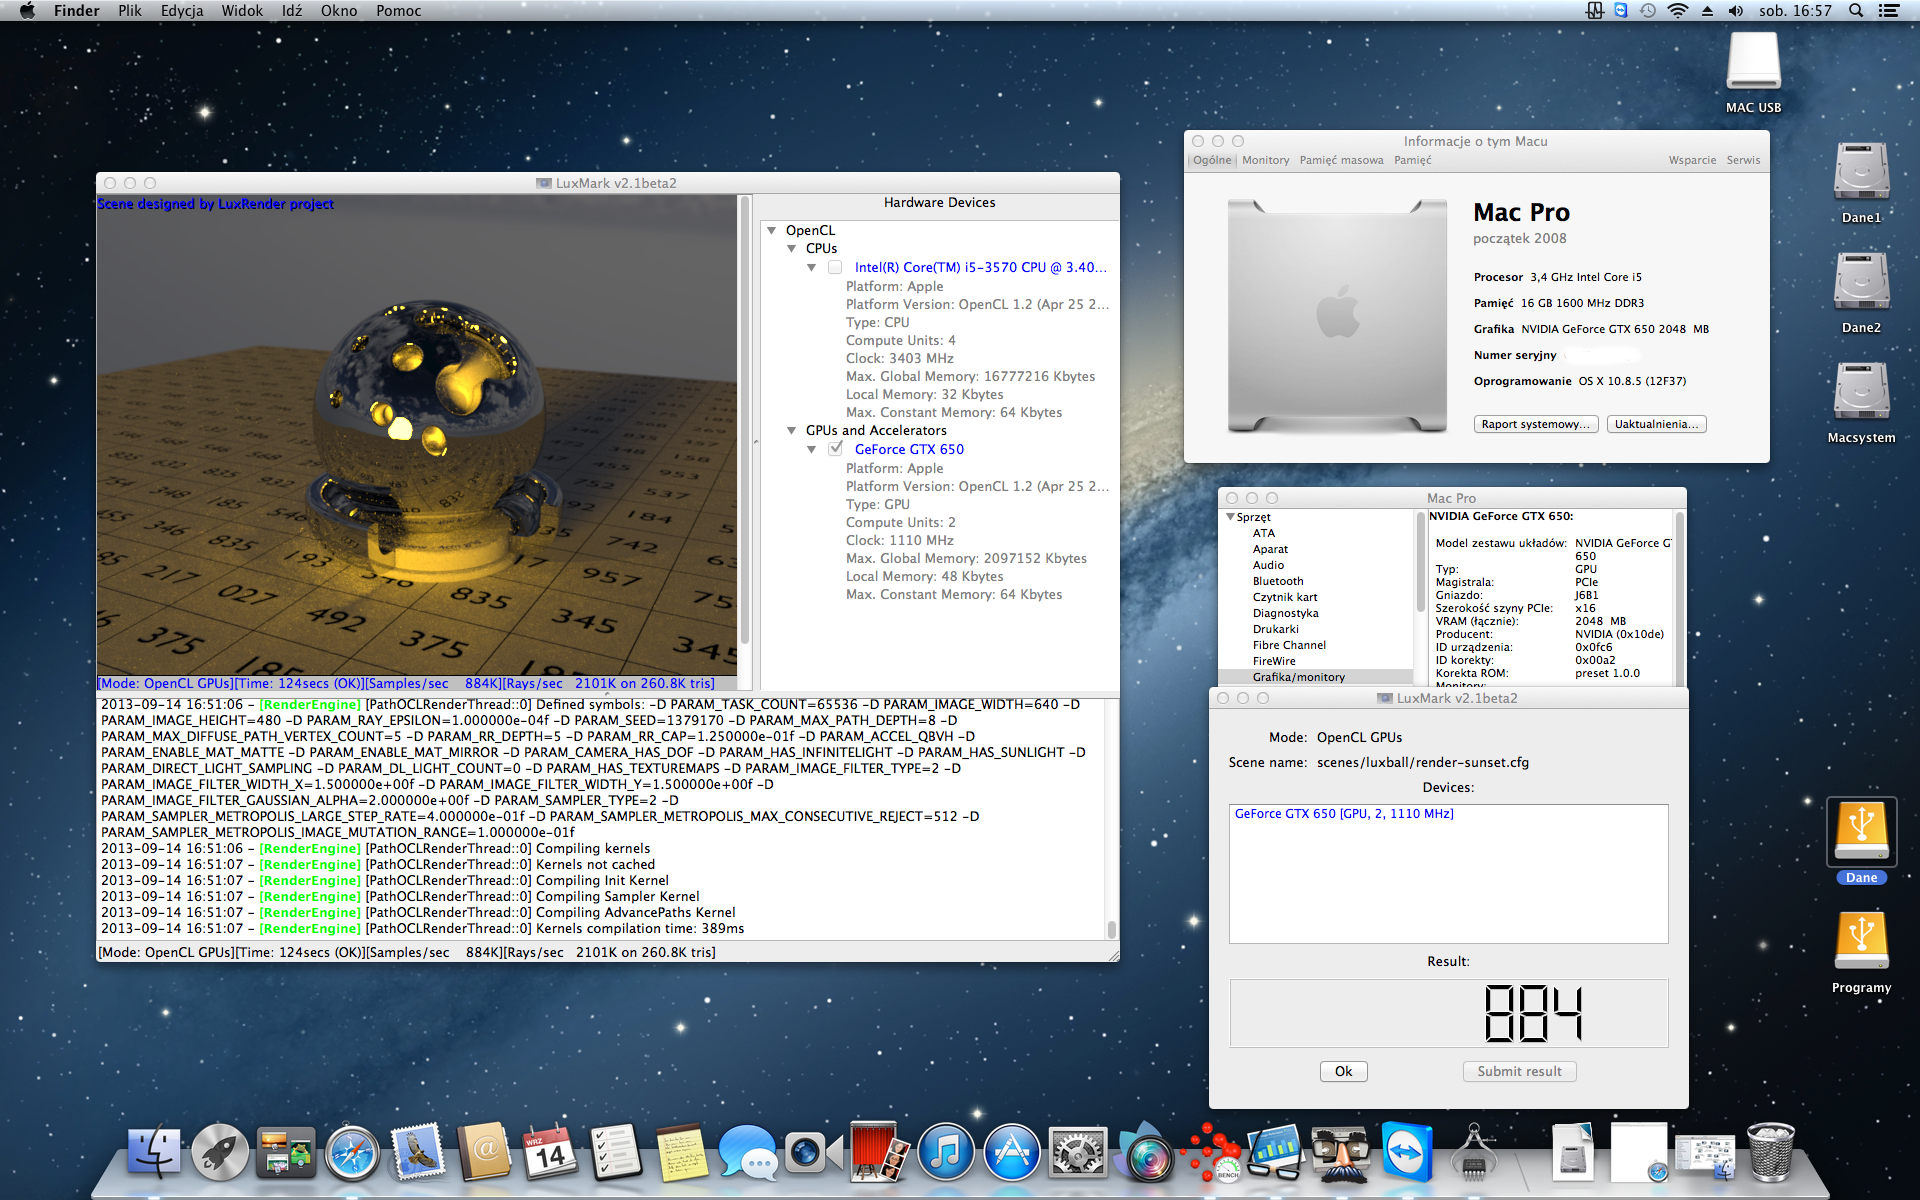Open System Preferences gear icon

tap(1078, 1153)
